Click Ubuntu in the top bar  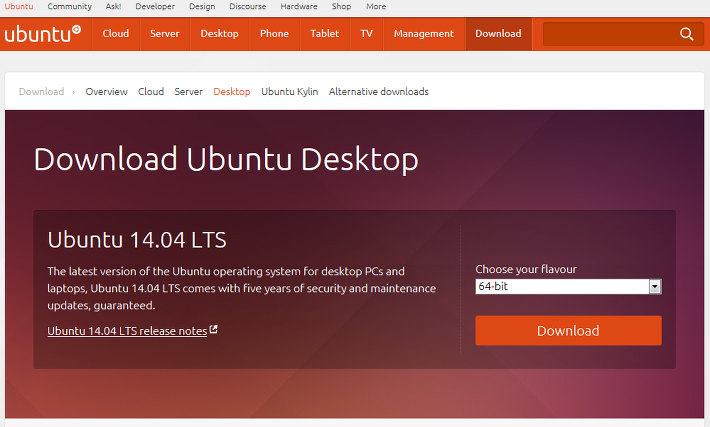19,7
